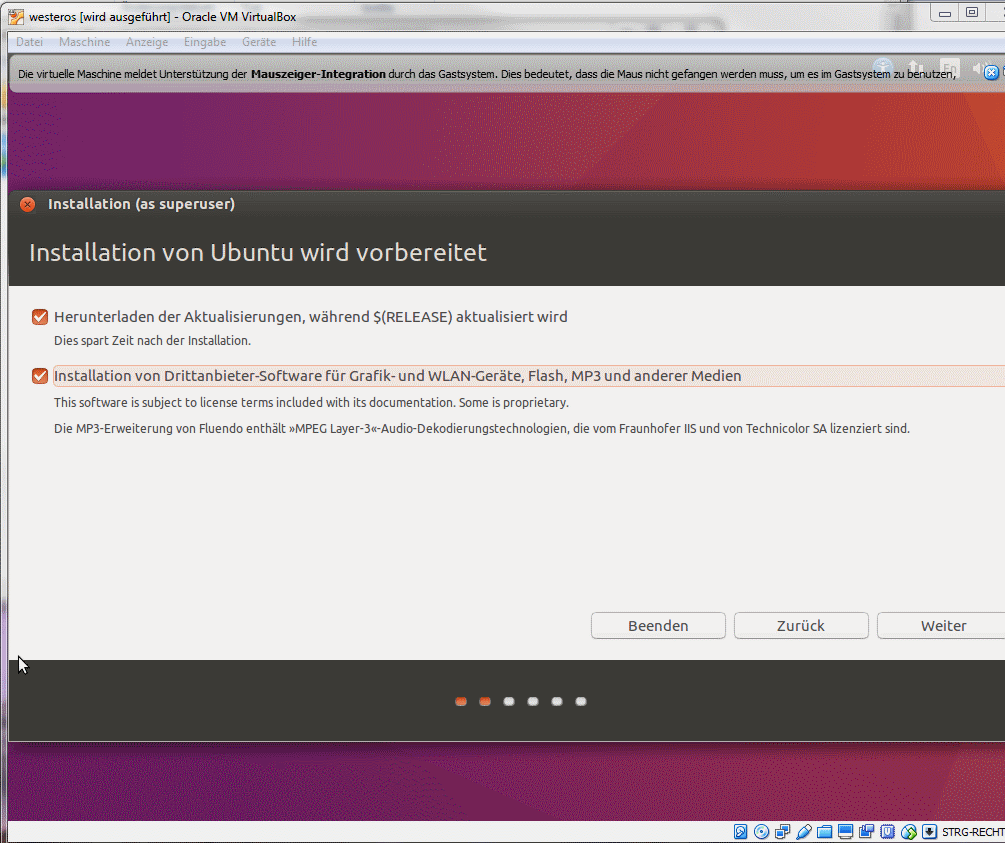Dismiss the mouse integration notification
The image size is (1005, 843).
[991, 72]
